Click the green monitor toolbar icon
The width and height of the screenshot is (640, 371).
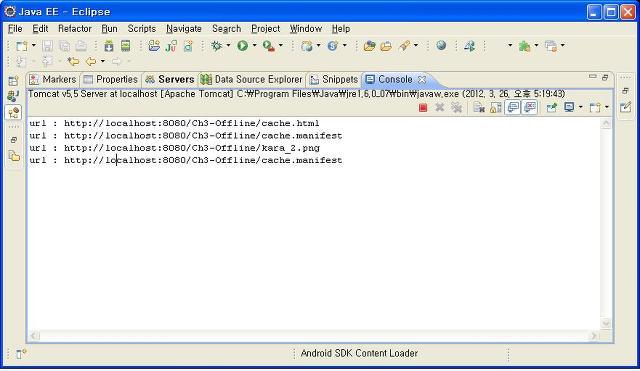click(125, 46)
